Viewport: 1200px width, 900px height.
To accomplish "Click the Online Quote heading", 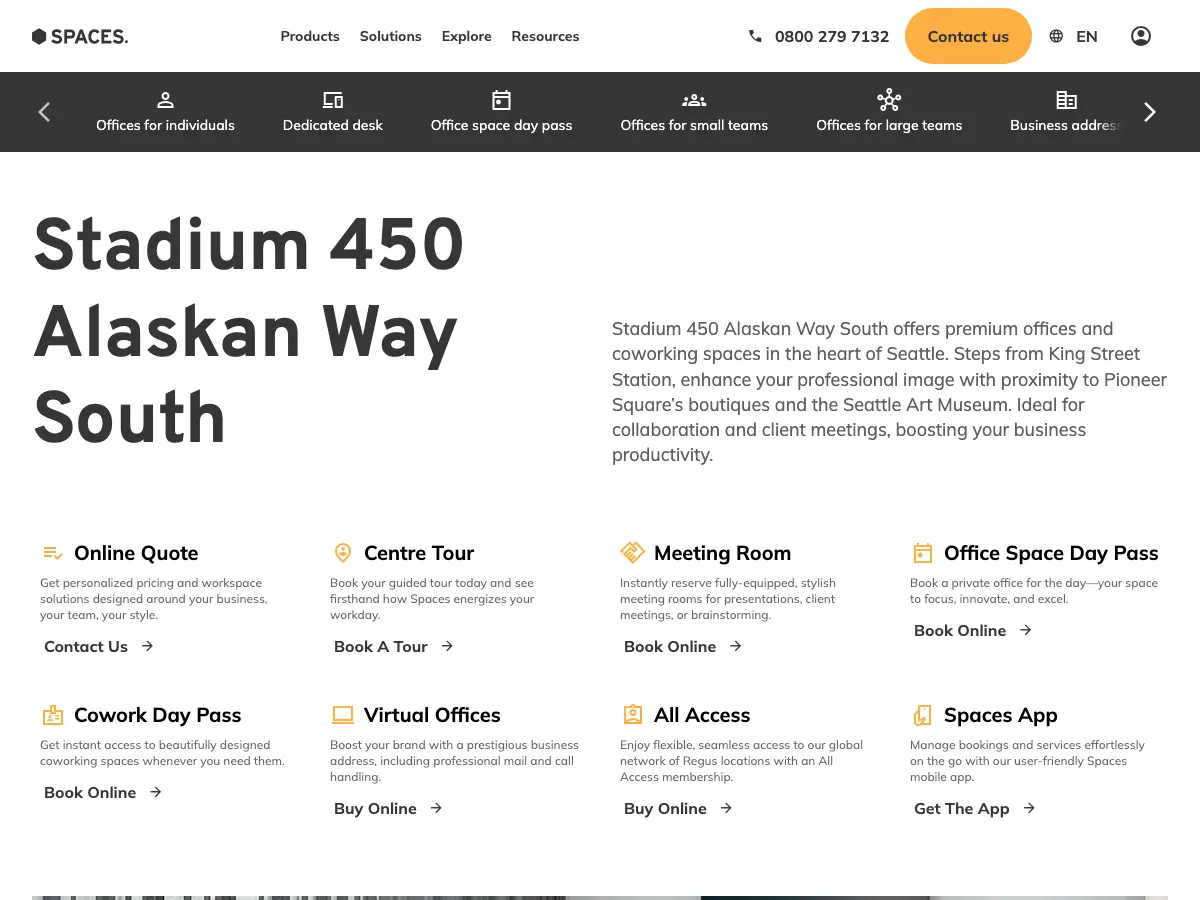I will (136, 553).
